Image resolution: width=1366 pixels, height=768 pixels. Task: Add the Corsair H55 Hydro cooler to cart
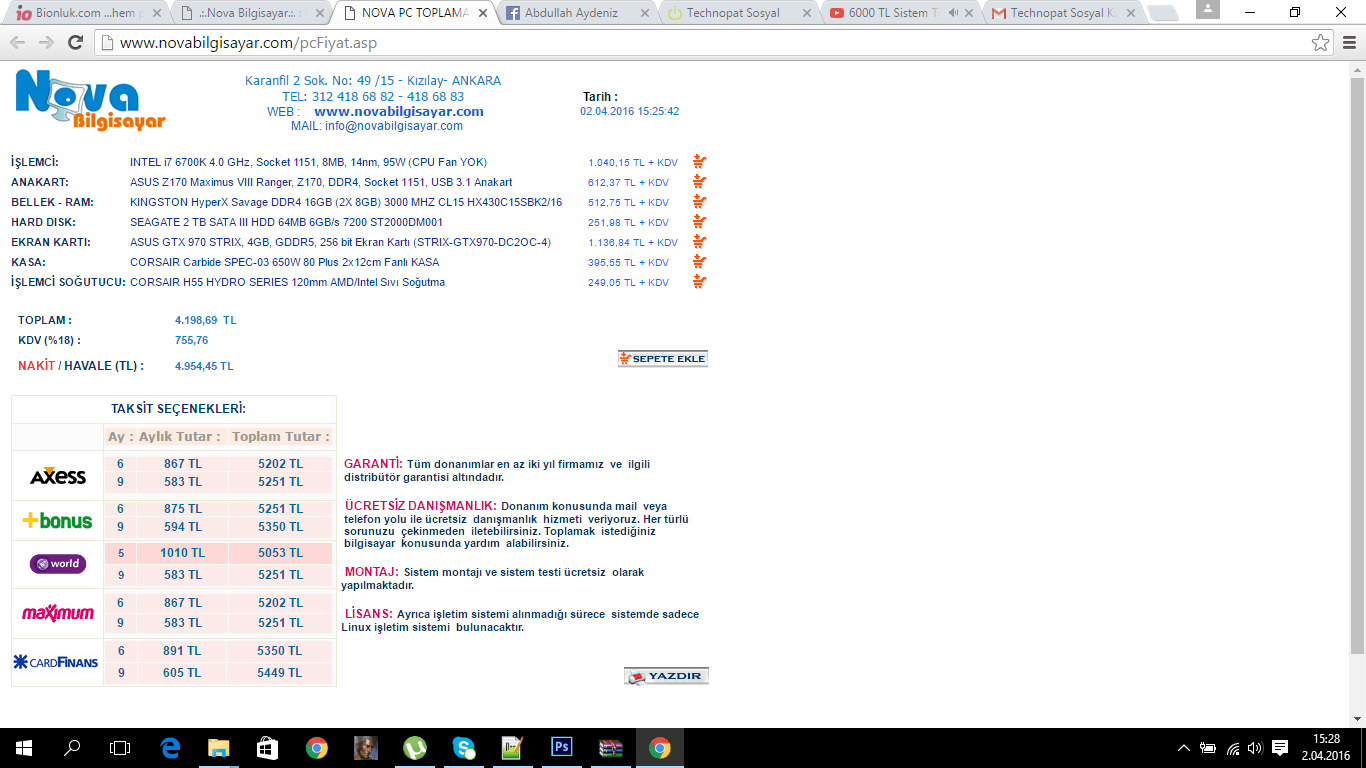click(699, 282)
